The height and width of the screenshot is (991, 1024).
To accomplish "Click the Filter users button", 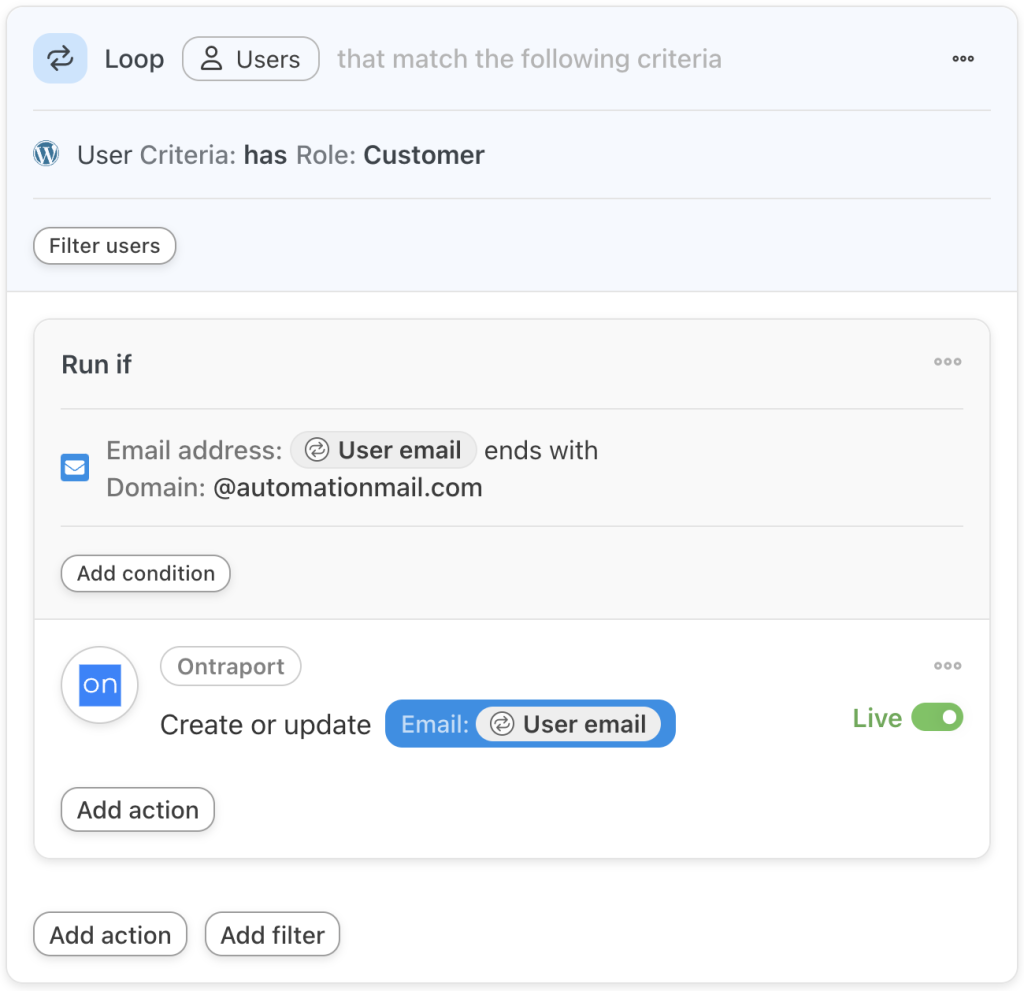I will (104, 245).
